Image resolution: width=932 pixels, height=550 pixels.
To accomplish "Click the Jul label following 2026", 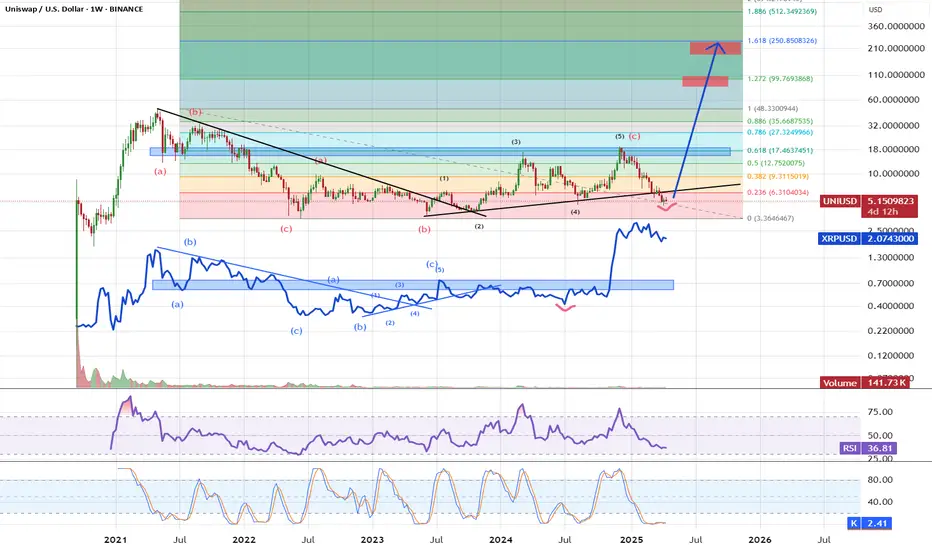I will (824, 540).
